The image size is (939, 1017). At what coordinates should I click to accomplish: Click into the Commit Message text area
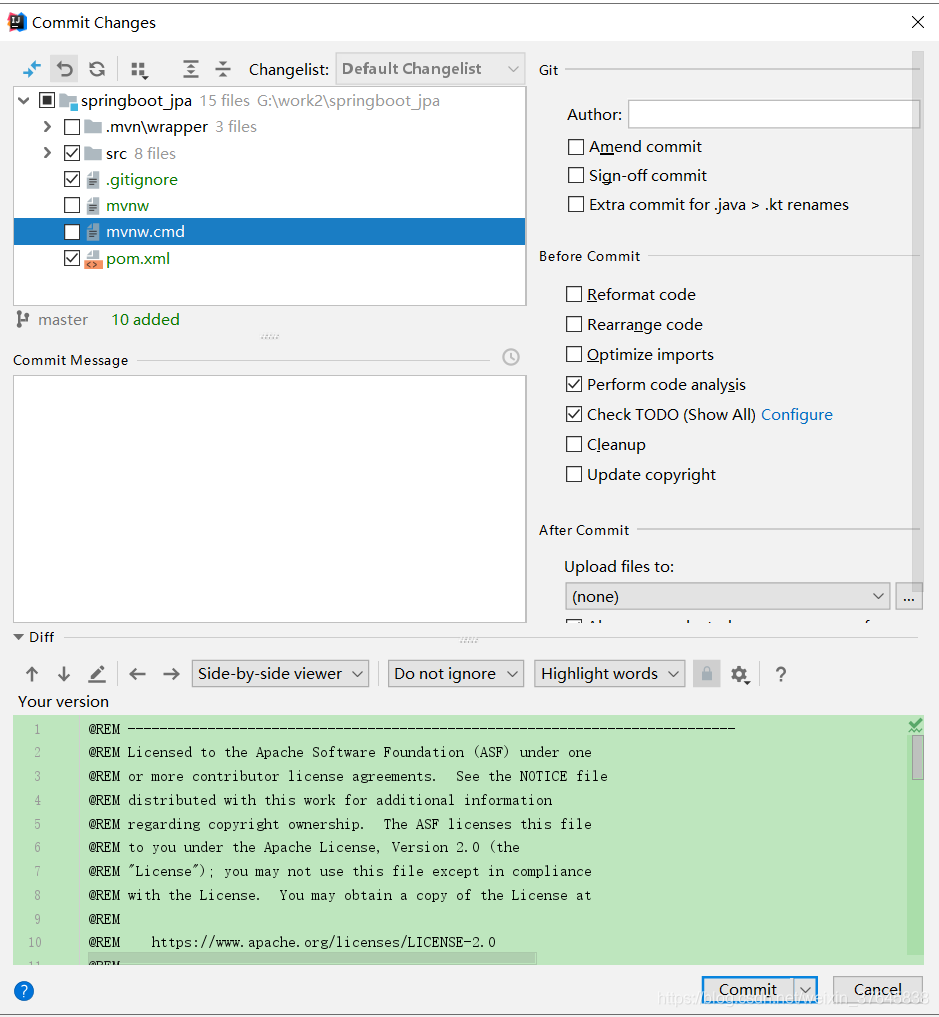269,499
